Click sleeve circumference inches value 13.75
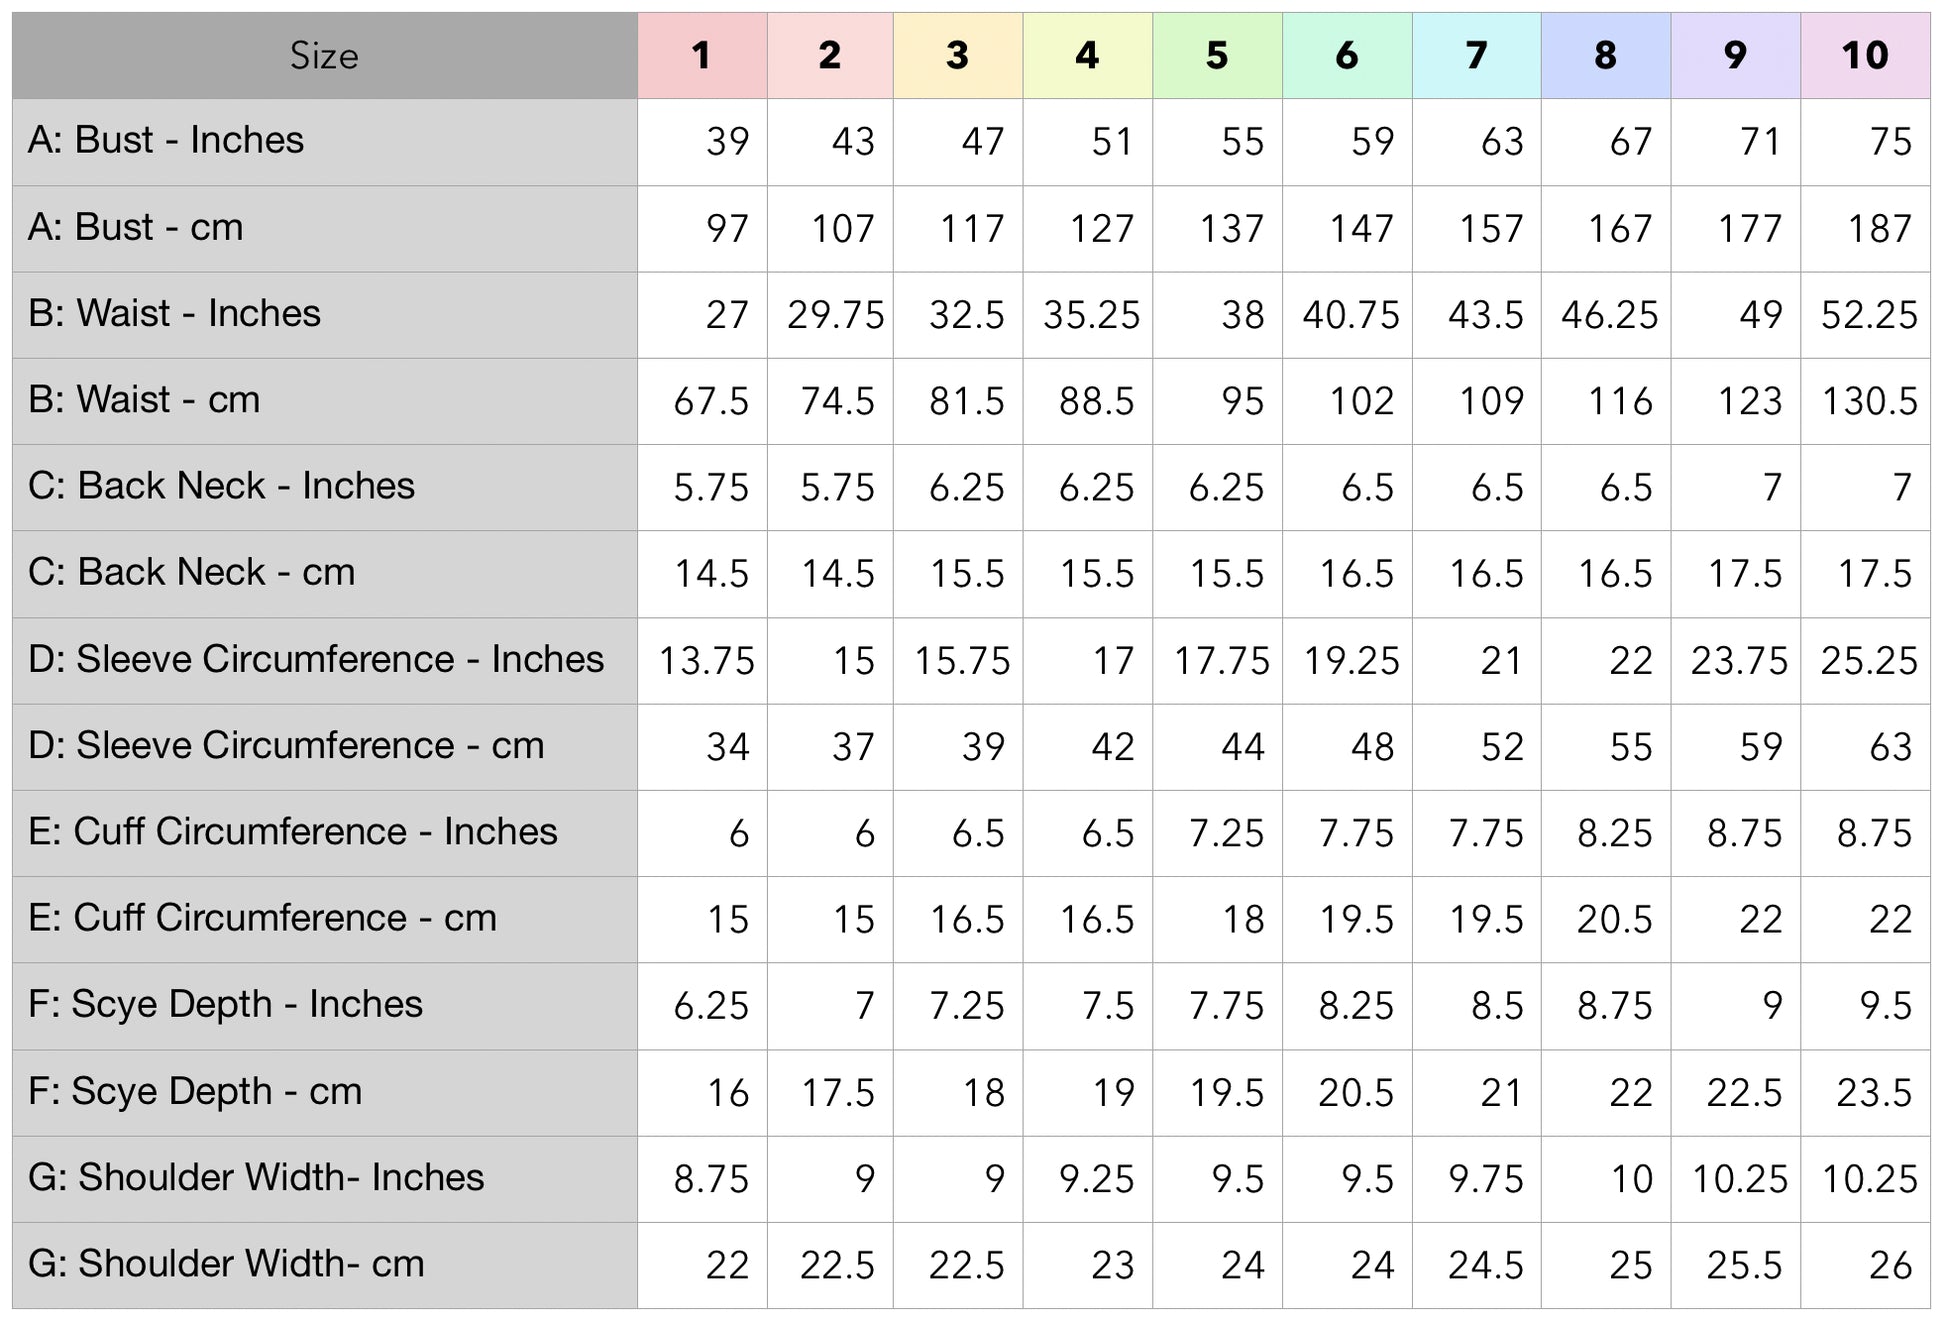The height and width of the screenshot is (1322, 1946). [706, 661]
